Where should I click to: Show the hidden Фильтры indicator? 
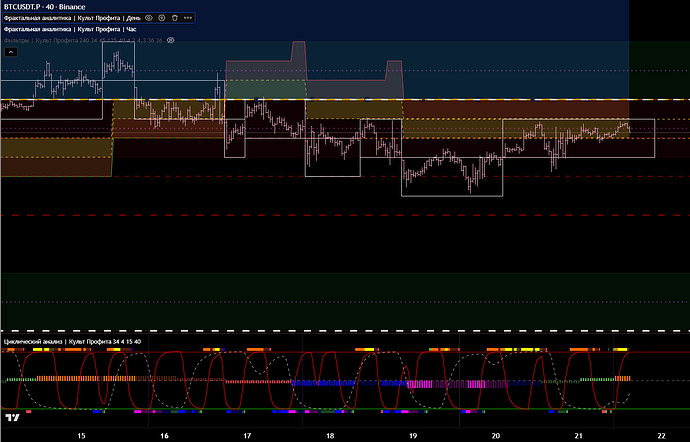pos(170,40)
